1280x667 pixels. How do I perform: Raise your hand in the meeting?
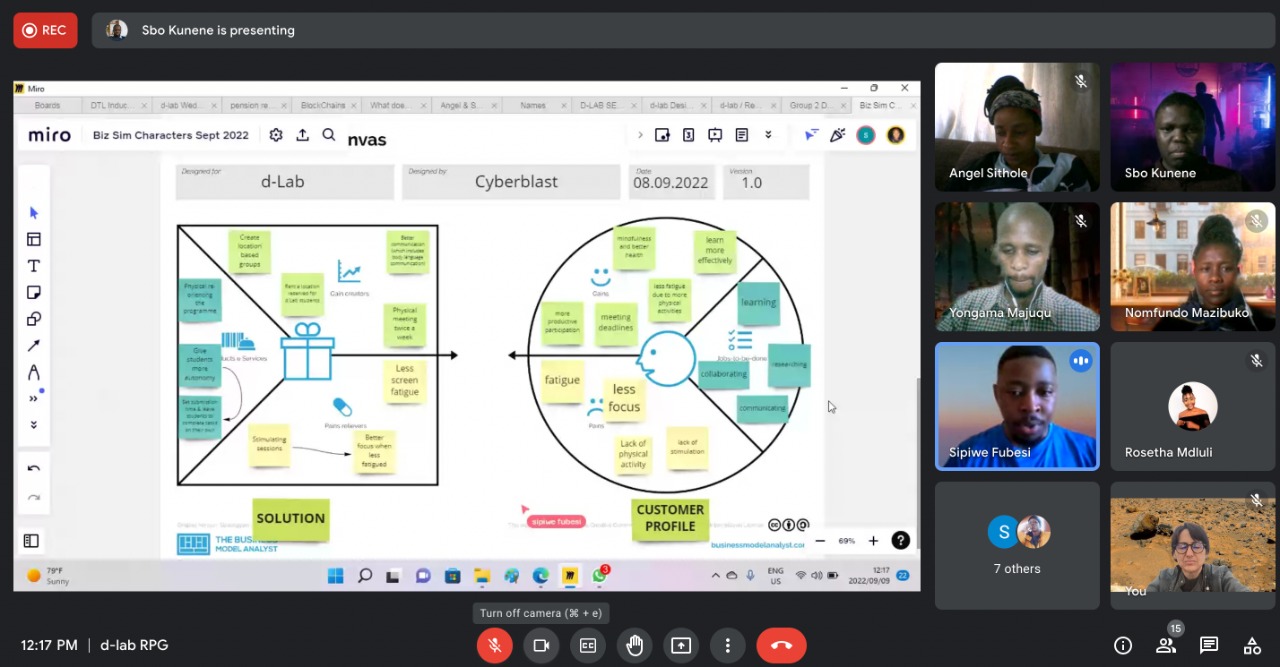click(634, 645)
